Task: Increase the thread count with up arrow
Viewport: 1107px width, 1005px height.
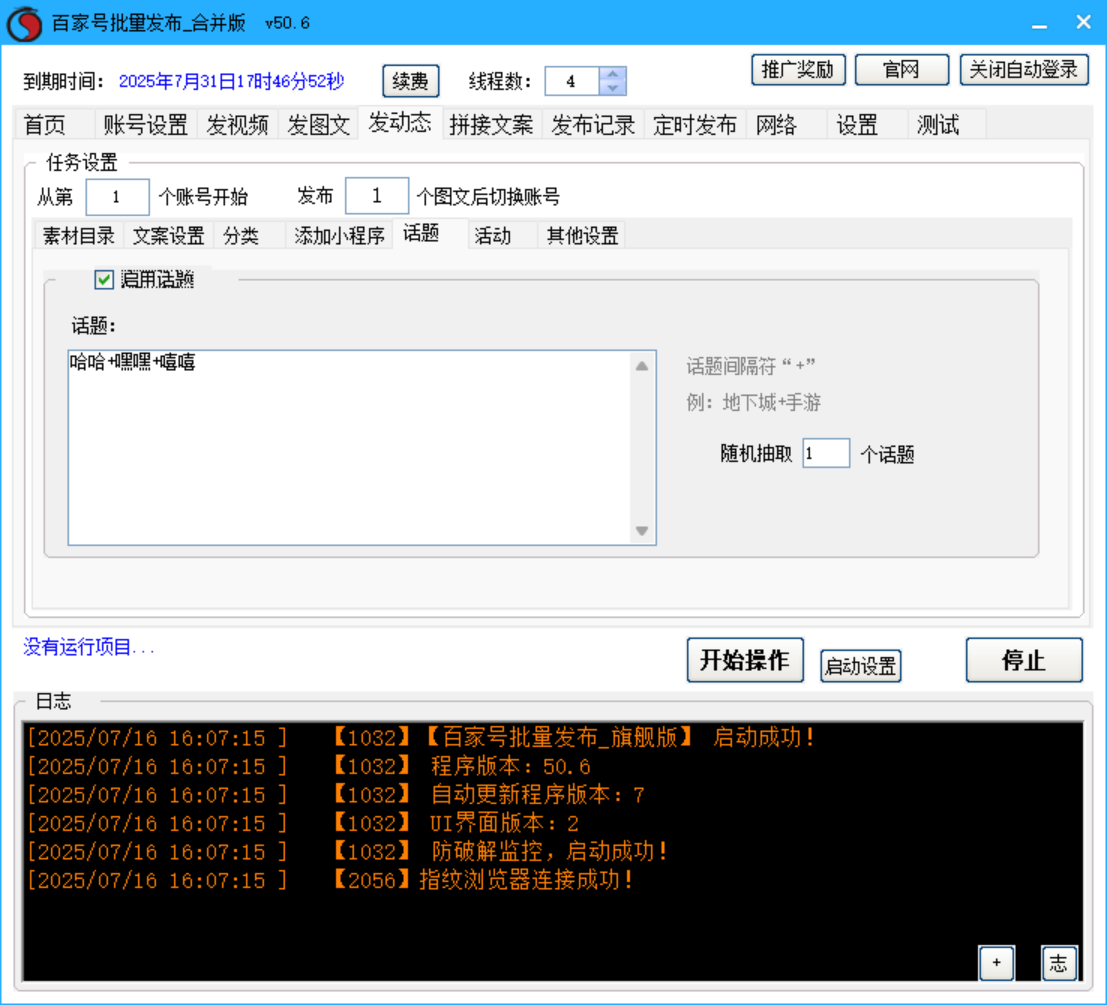Action: [x=612, y=74]
